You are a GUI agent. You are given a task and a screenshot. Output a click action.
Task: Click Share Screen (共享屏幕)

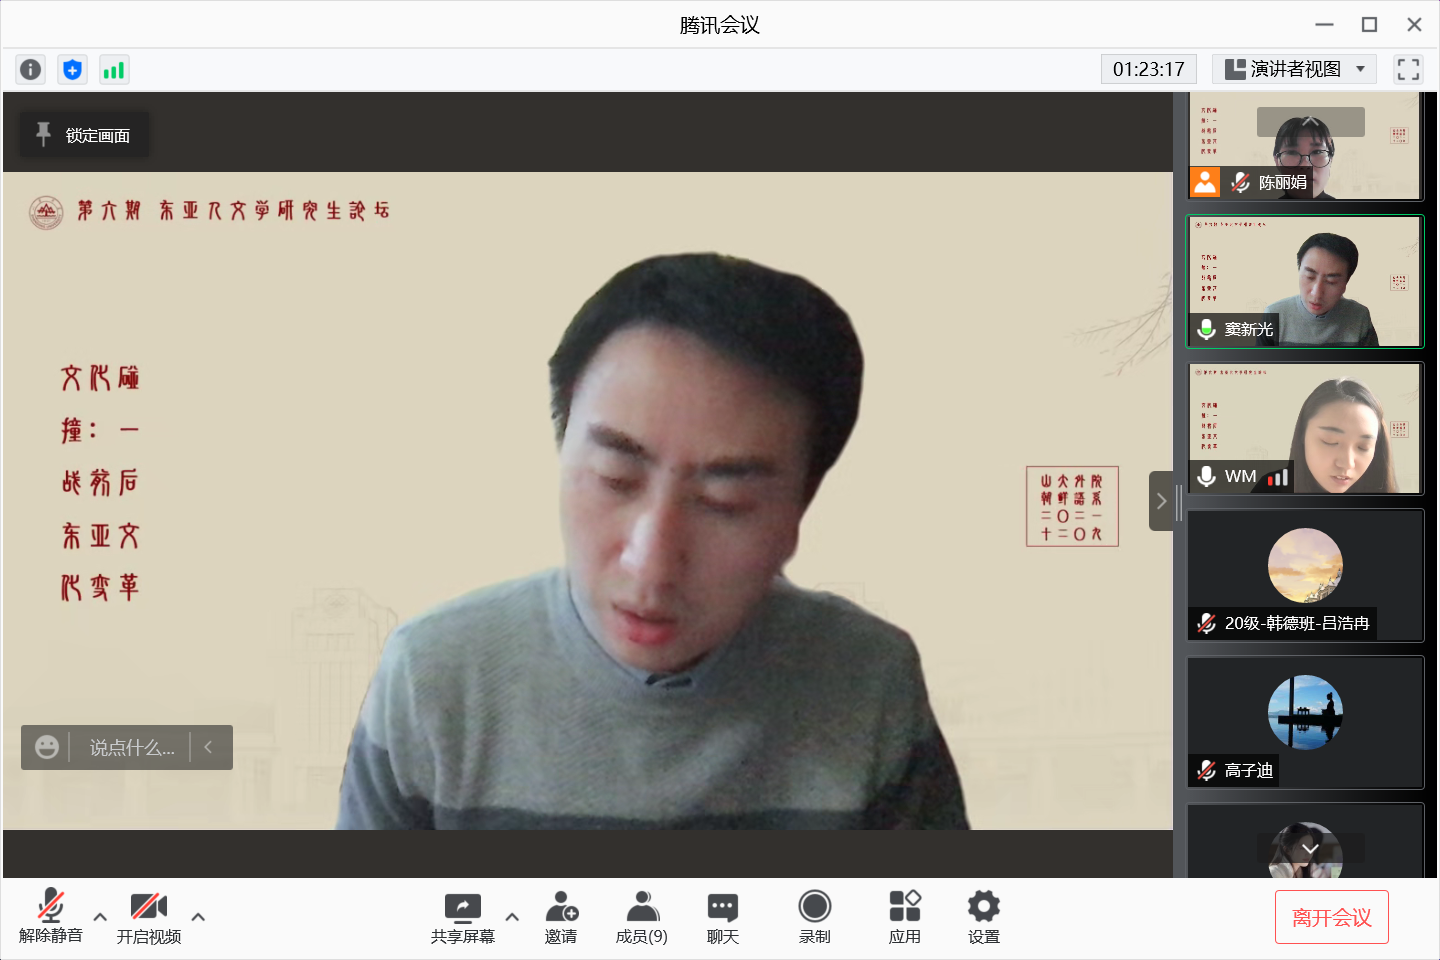click(462, 917)
